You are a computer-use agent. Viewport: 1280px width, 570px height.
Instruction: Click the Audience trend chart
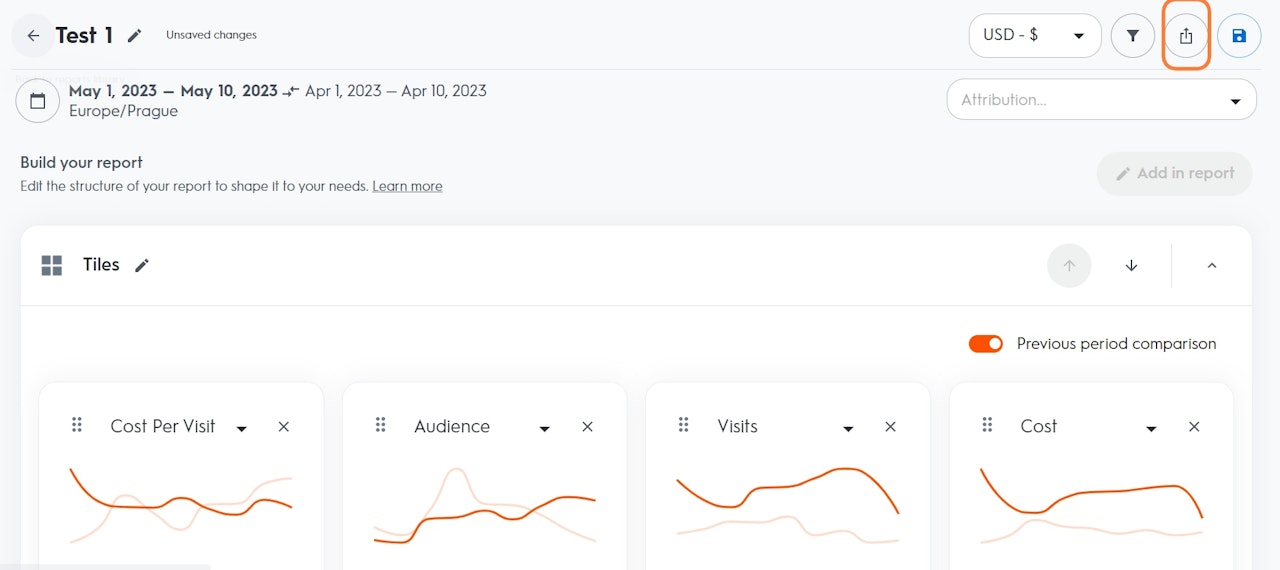(484, 507)
